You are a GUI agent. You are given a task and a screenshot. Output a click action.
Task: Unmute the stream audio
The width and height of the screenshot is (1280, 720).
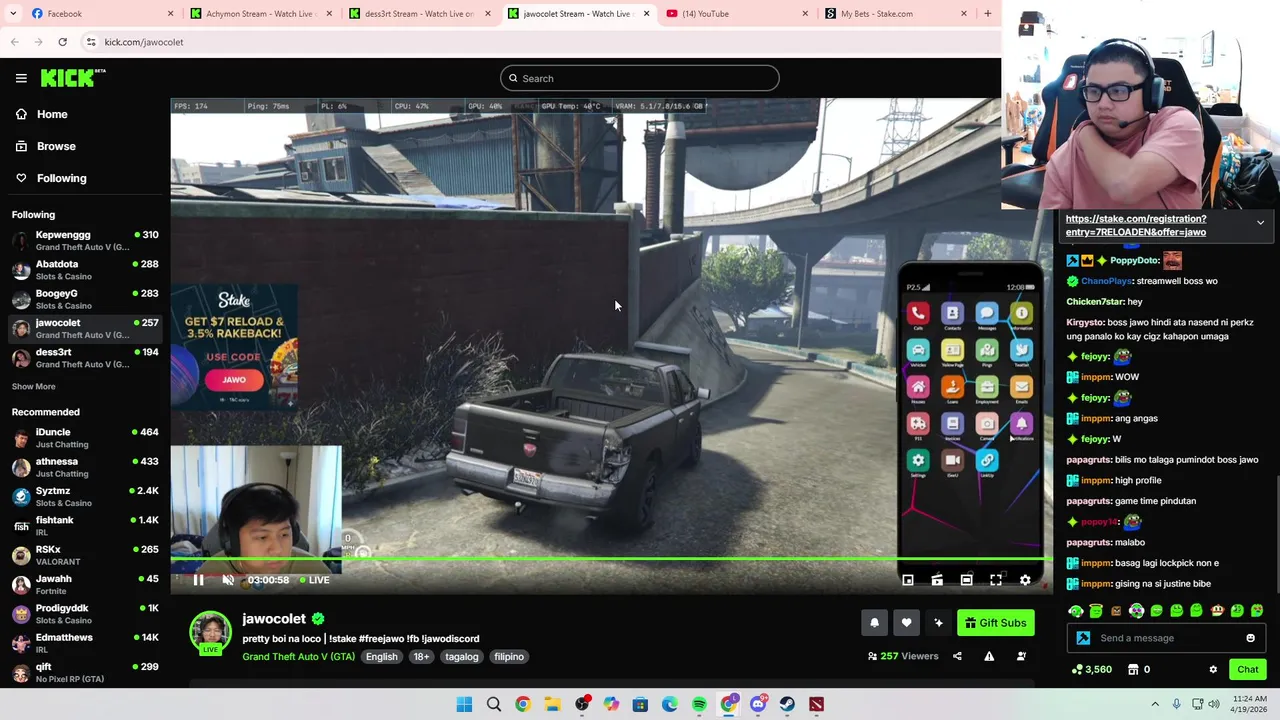[x=228, y=580]
